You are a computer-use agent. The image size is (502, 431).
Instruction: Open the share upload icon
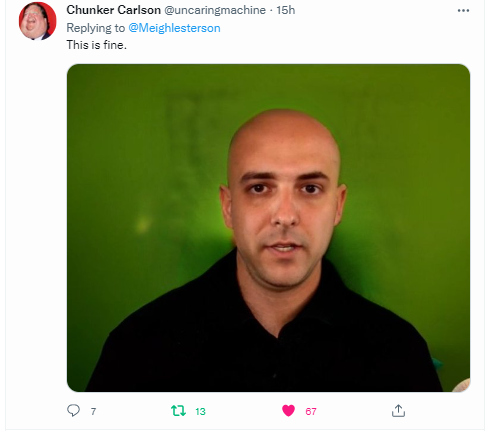click(x=398, y=410)
